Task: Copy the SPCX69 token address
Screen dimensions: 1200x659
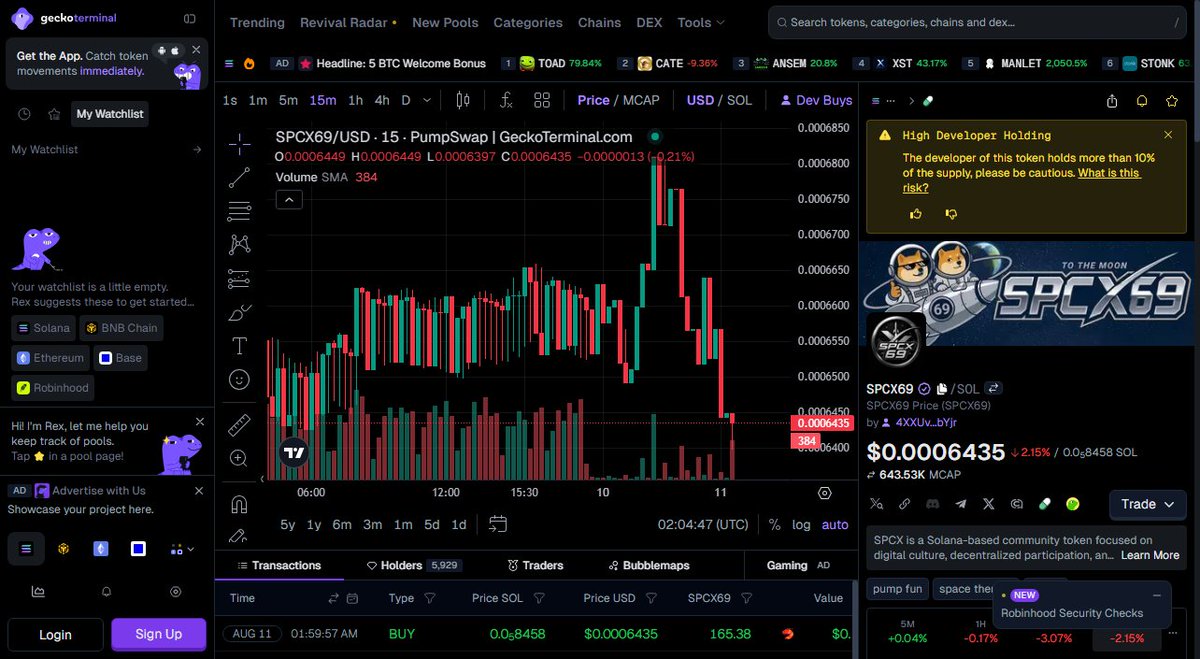Action: click(x=942, y=388)
